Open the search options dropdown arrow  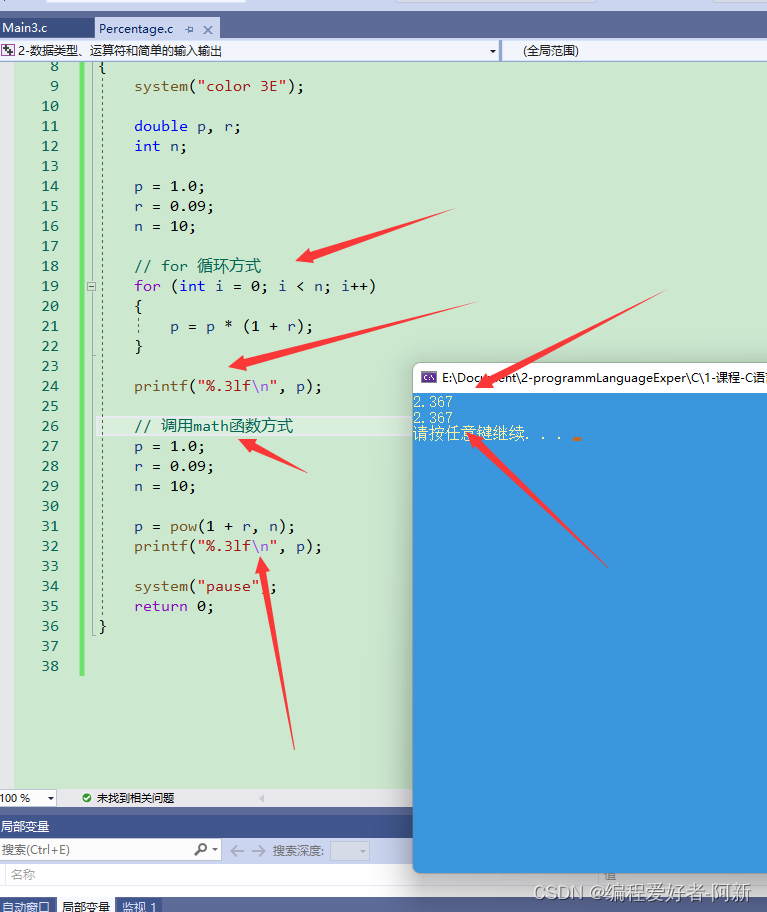pyautogui.click(x=215, y=850)
